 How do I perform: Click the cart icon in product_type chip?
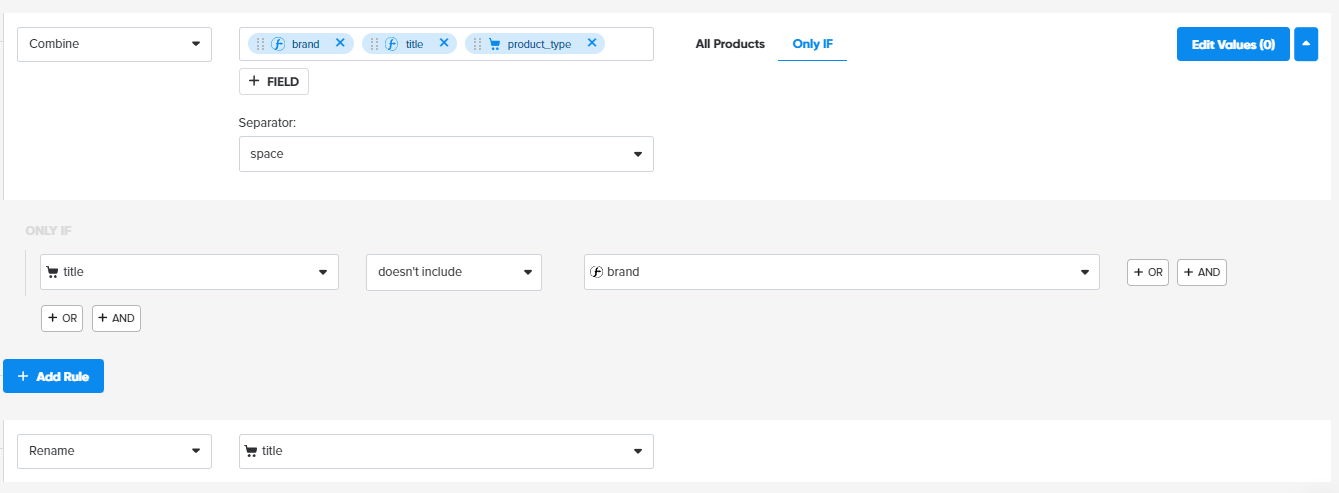click(494, 44)
